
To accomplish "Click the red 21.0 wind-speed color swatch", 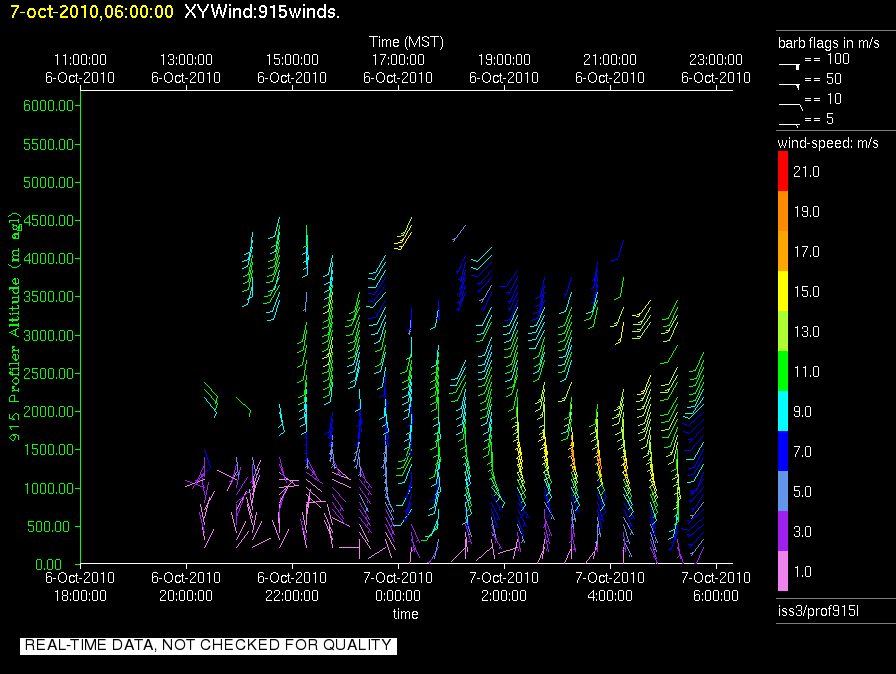I will click(x=783, y=171).
